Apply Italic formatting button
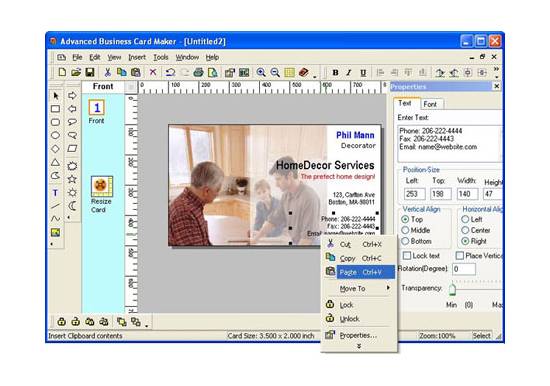550x386 pixels. pos(349,72)
